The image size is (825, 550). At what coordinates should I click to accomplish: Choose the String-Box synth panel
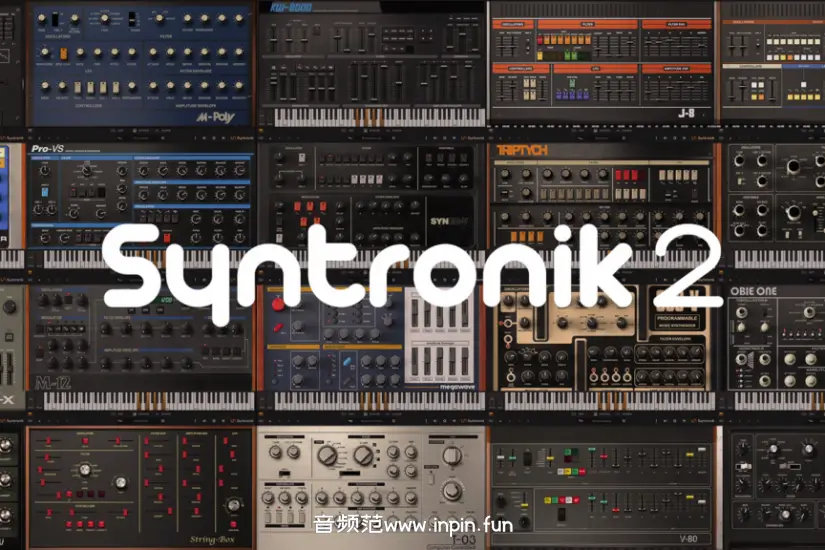point(141,488)
